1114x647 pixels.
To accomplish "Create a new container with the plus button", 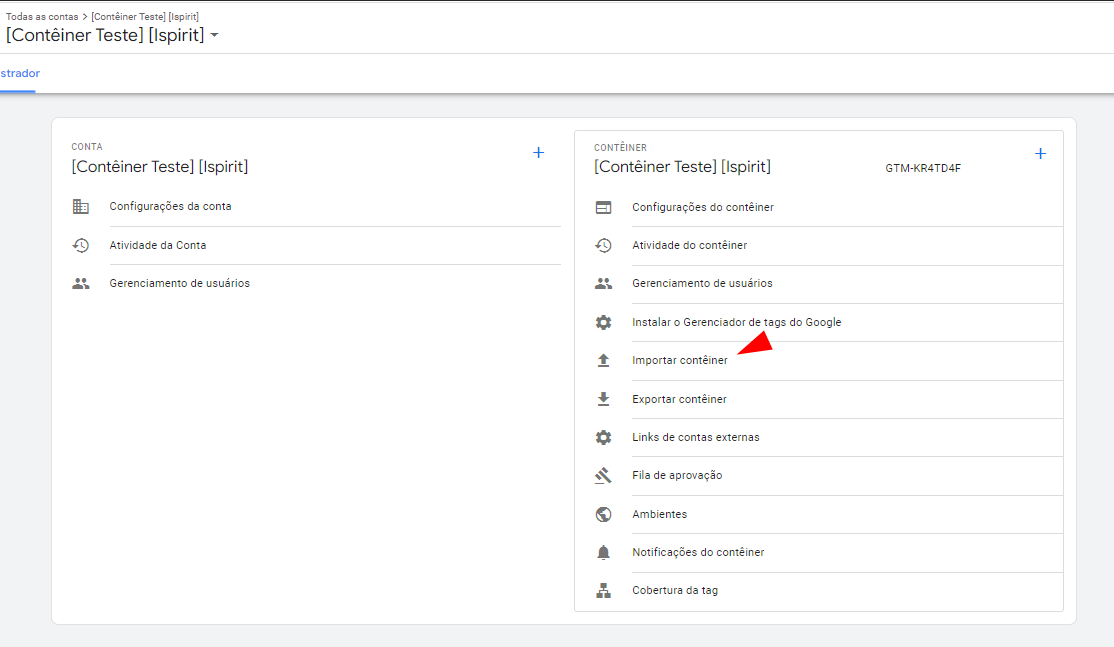I will [x=1040, y=154].
